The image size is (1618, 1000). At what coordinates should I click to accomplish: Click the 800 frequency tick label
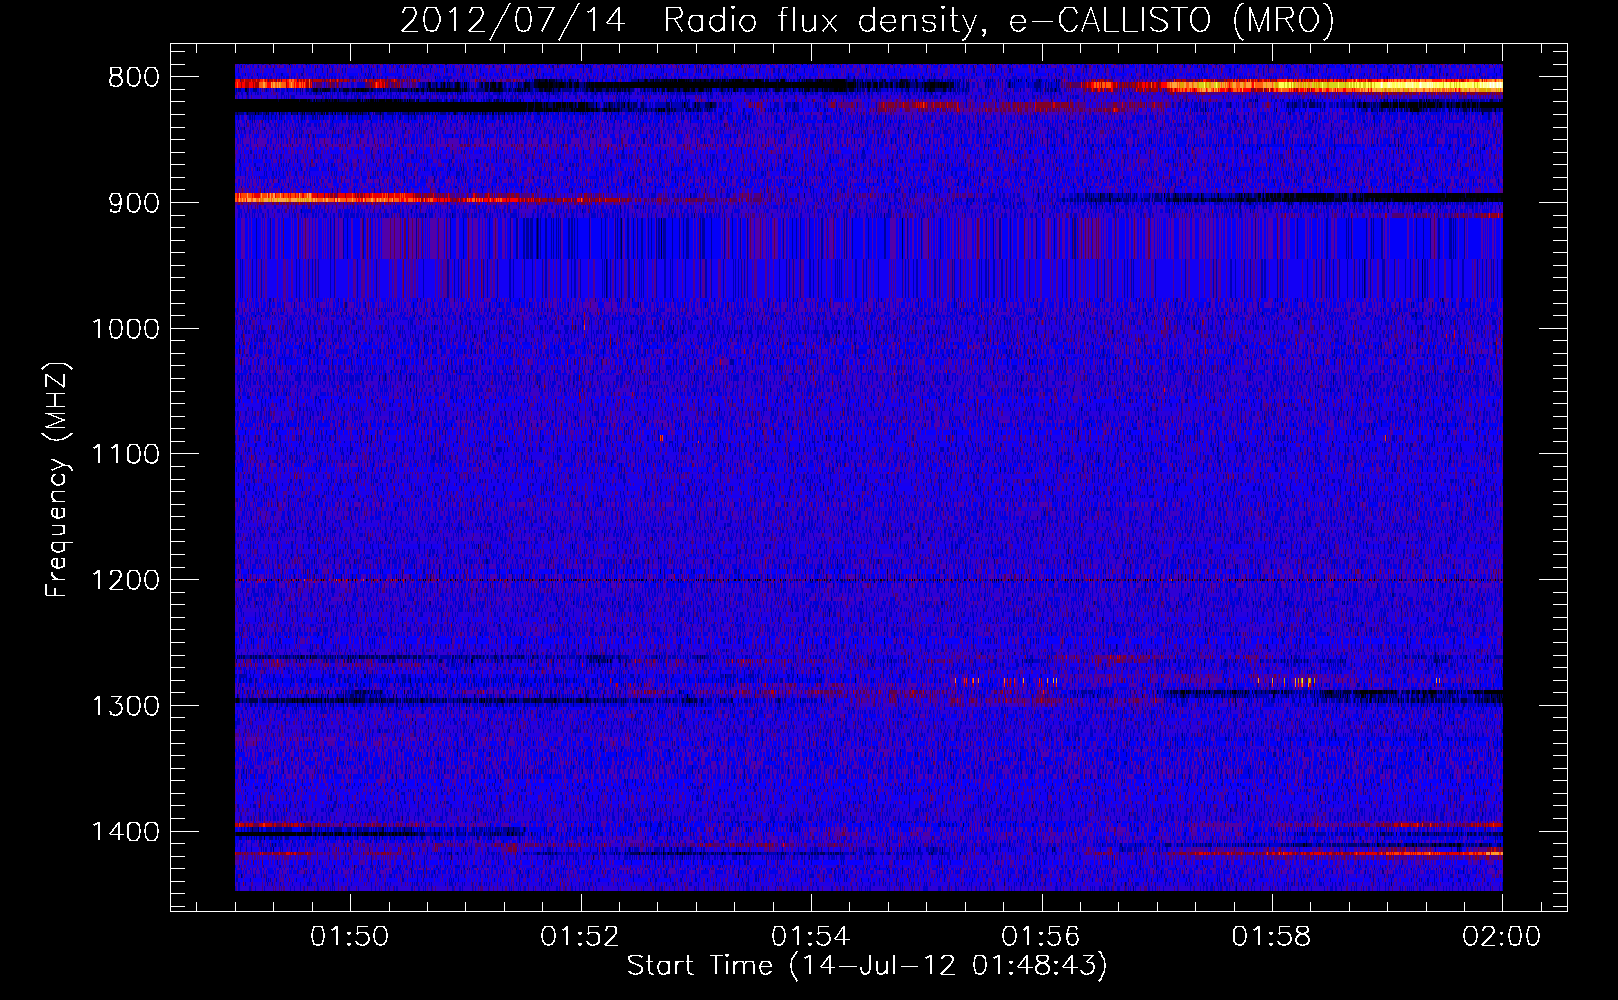click(133, 78)
